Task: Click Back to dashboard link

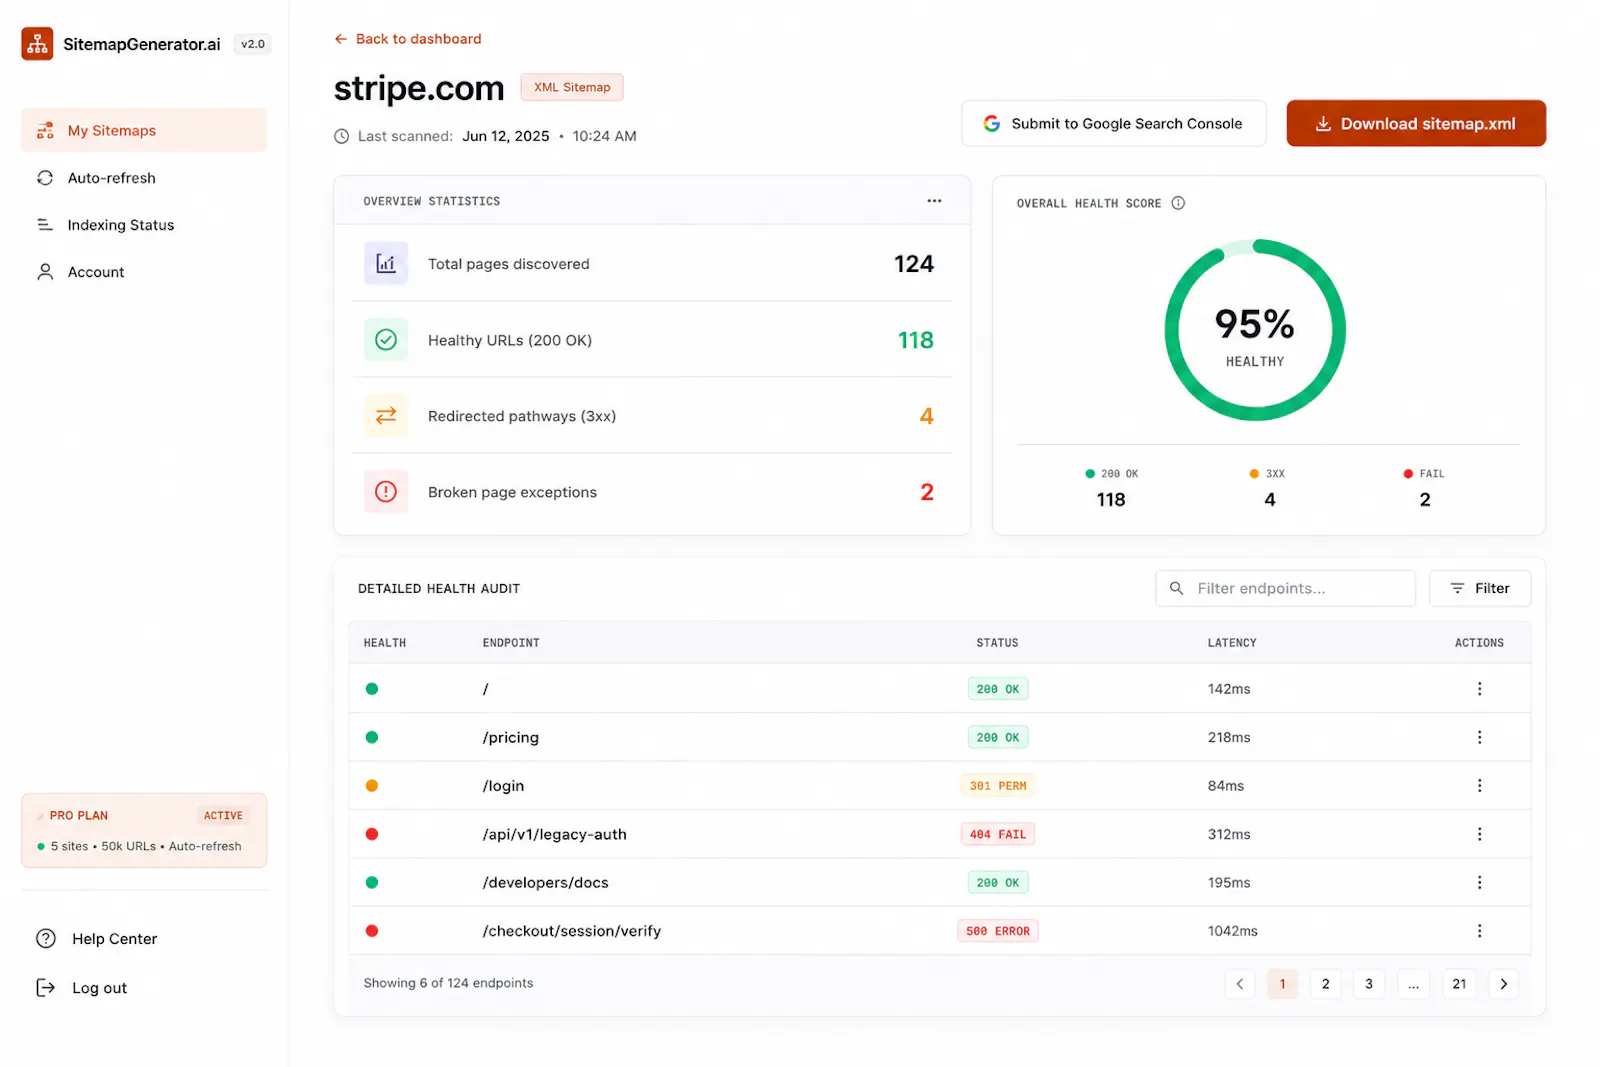Action: [408, 39]
